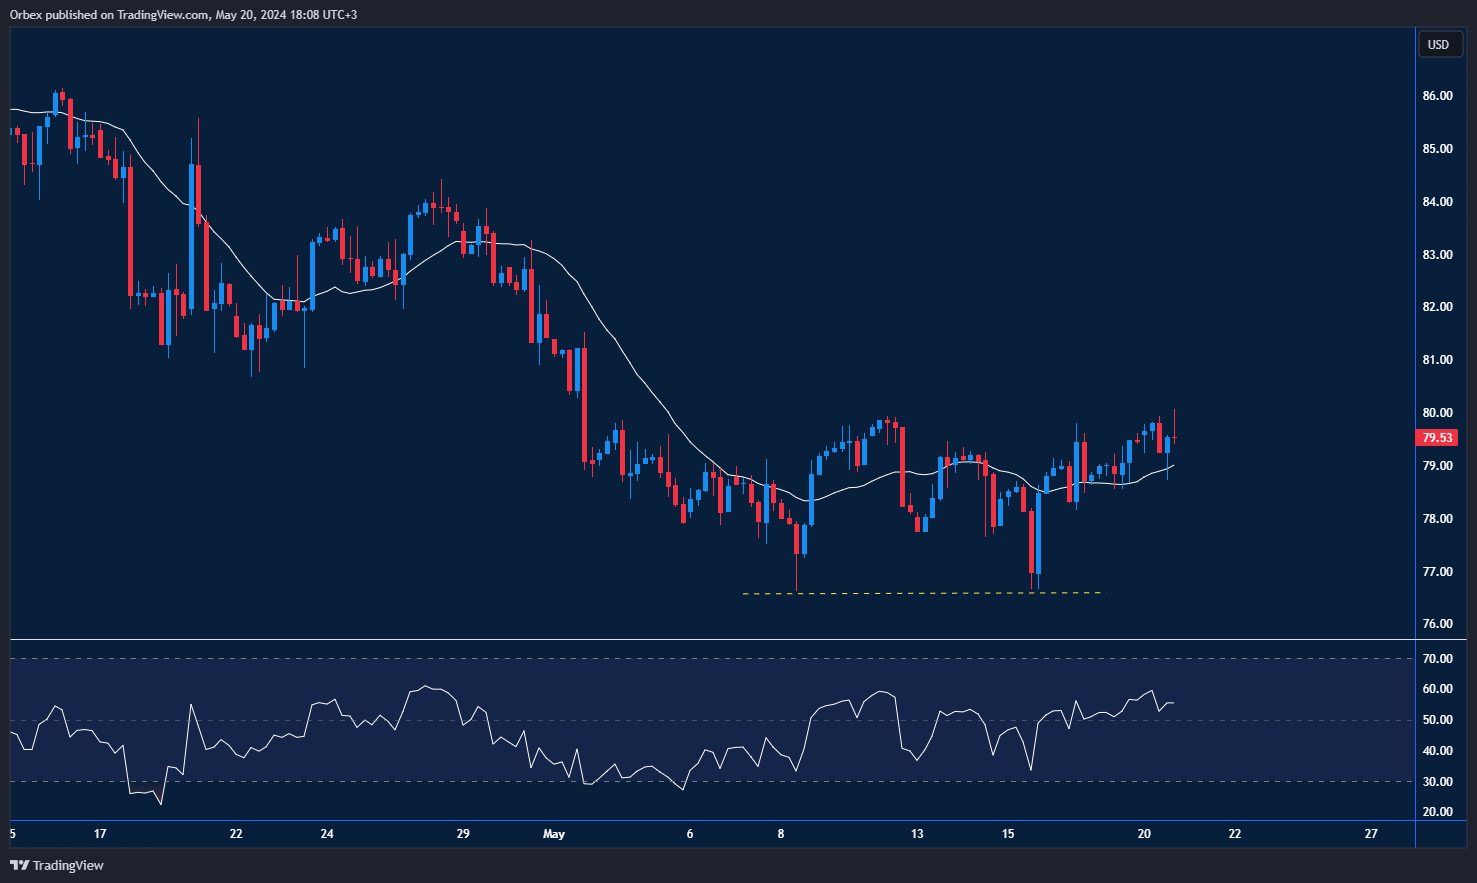Click the most recent candlestick on chart
The height and width of the screenshot is (883, 1477).
1174,437
